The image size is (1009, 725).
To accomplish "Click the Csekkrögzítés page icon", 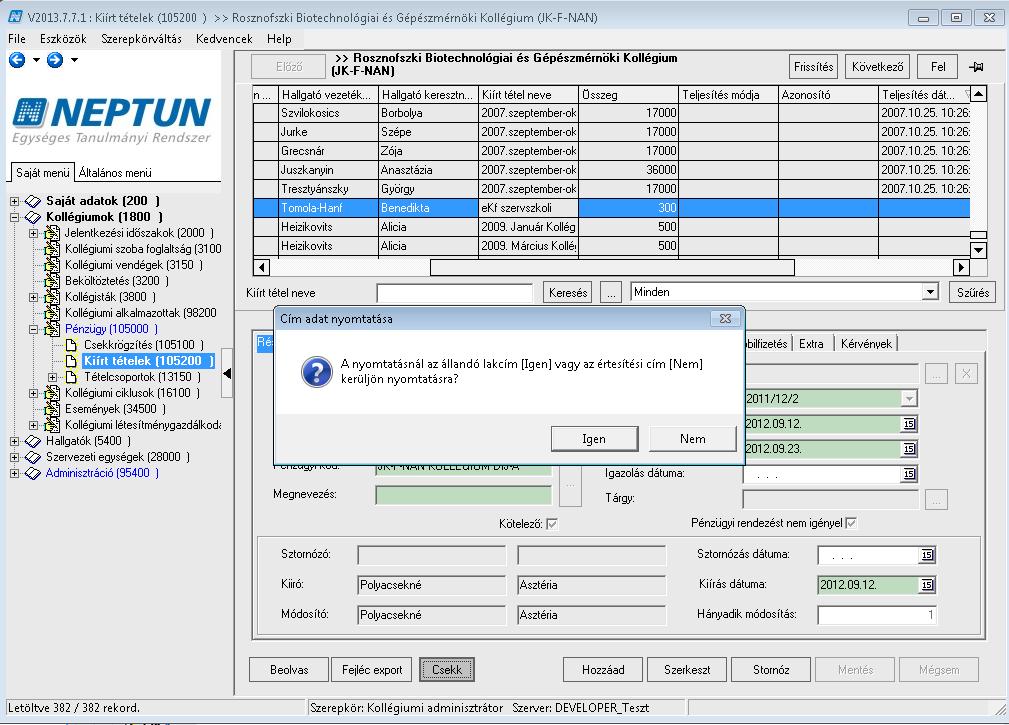I will point(71,345).
